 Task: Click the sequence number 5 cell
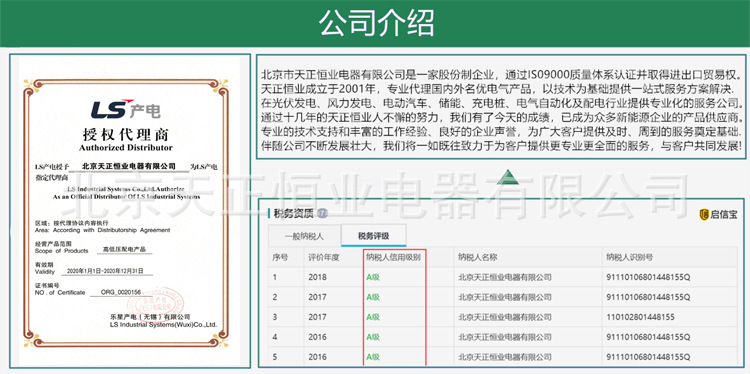pyautogui.click(x=275, y=357)
